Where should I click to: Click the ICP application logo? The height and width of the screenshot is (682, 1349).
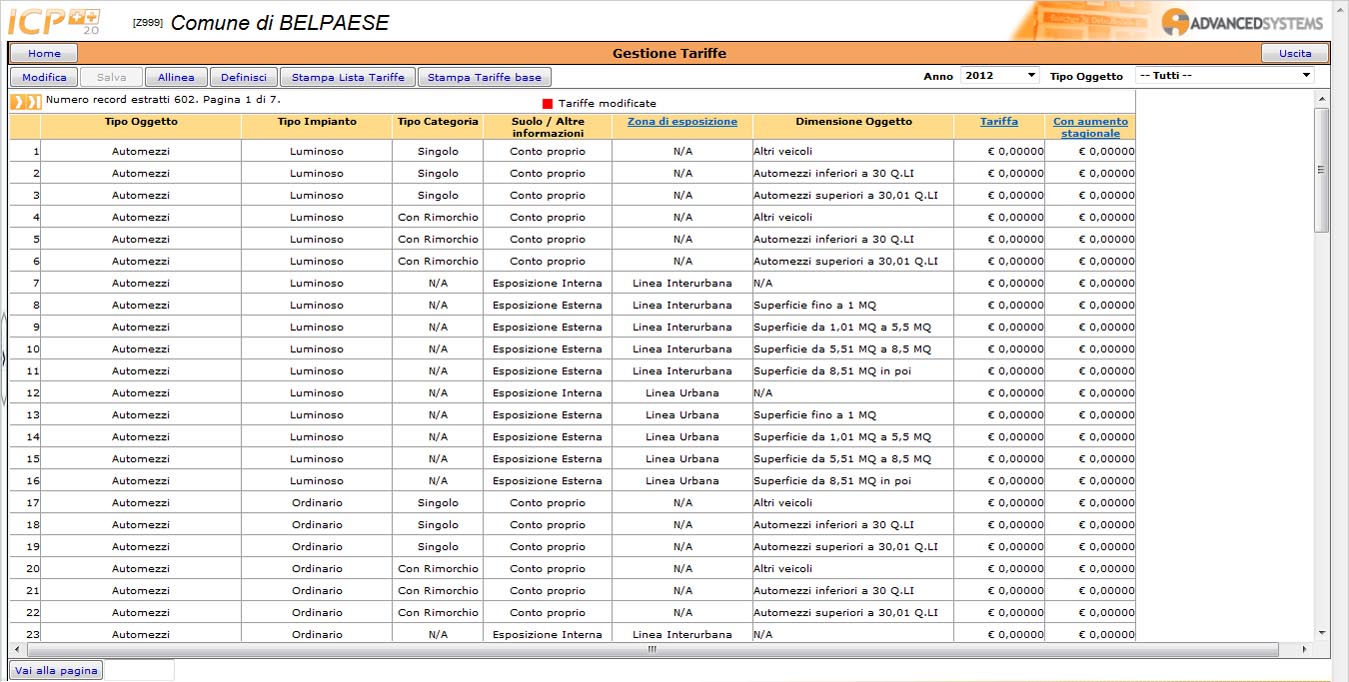point(54,20)
